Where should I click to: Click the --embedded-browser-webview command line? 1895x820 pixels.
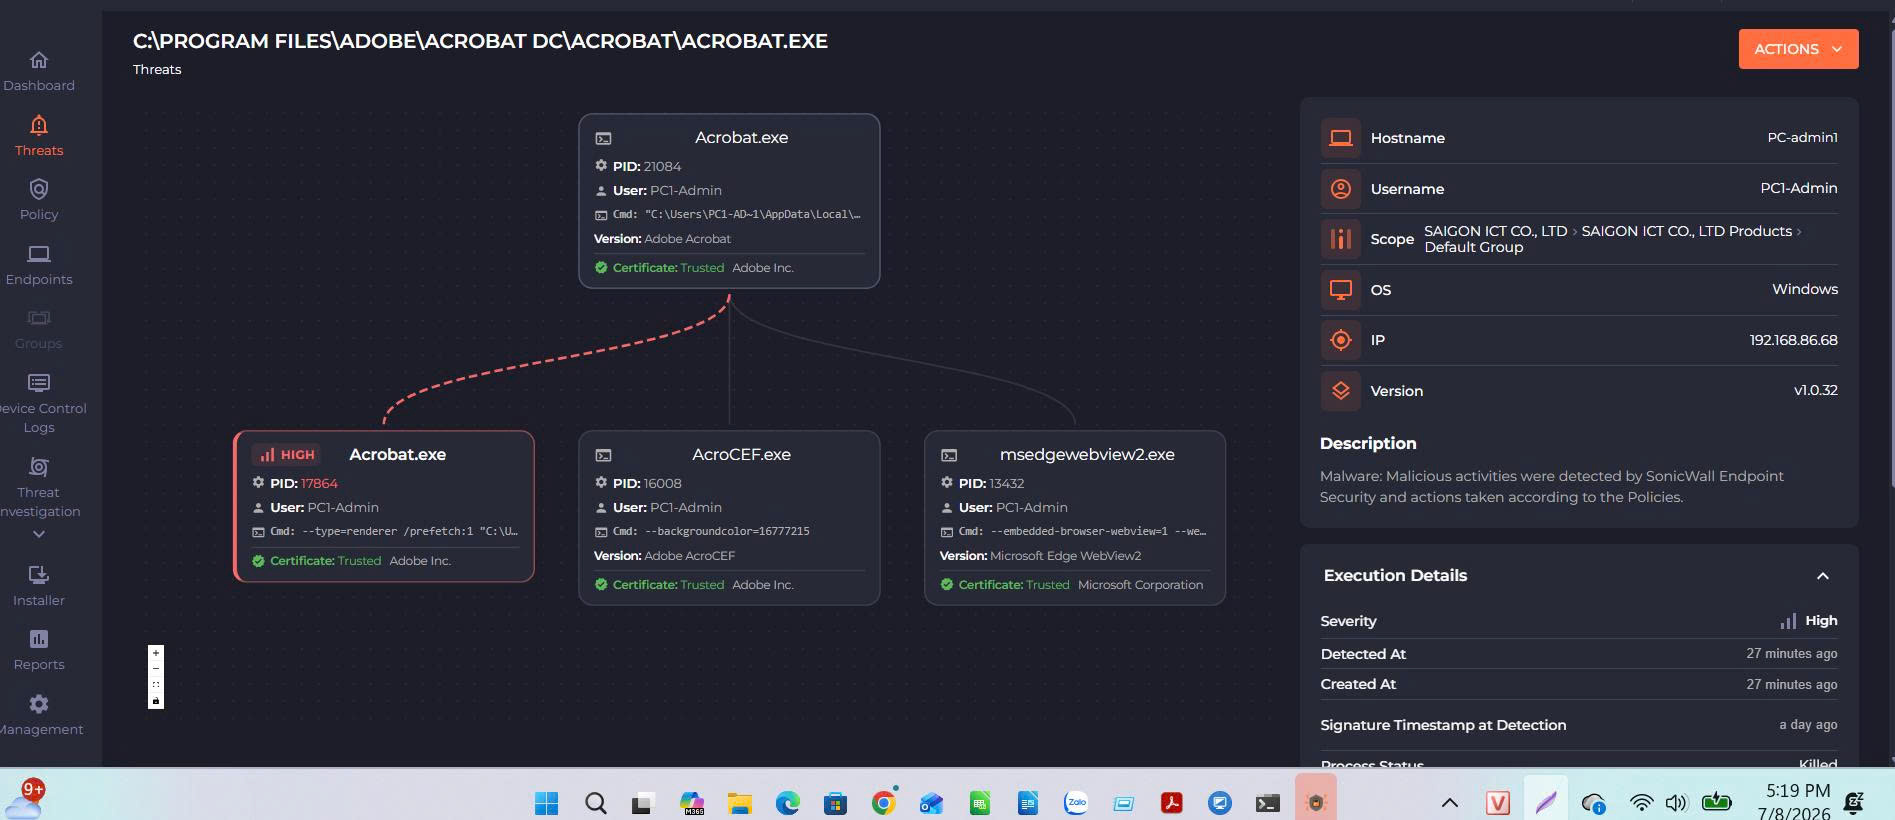point(1098,531)
